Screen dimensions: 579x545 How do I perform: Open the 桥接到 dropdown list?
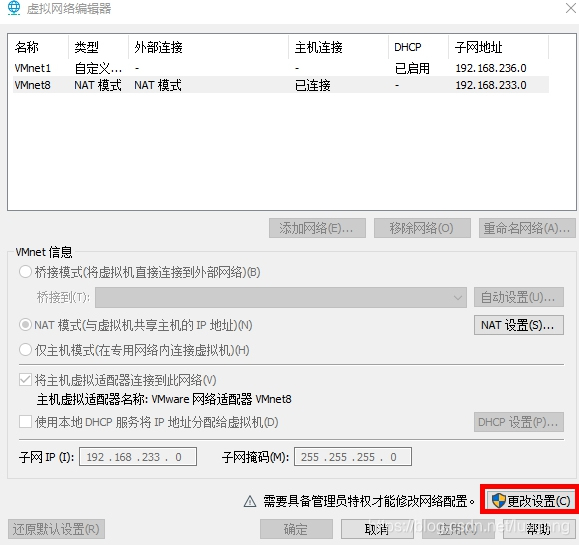point(281,297)
